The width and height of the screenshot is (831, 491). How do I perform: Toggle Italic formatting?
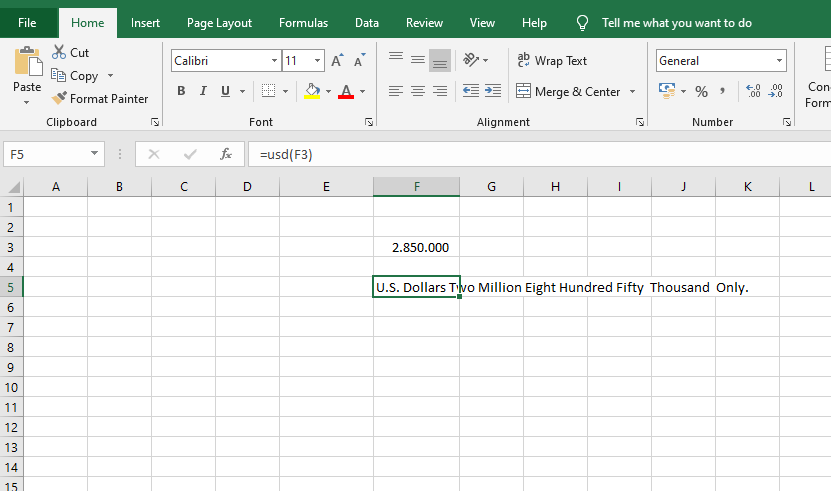tap(203, 91)
